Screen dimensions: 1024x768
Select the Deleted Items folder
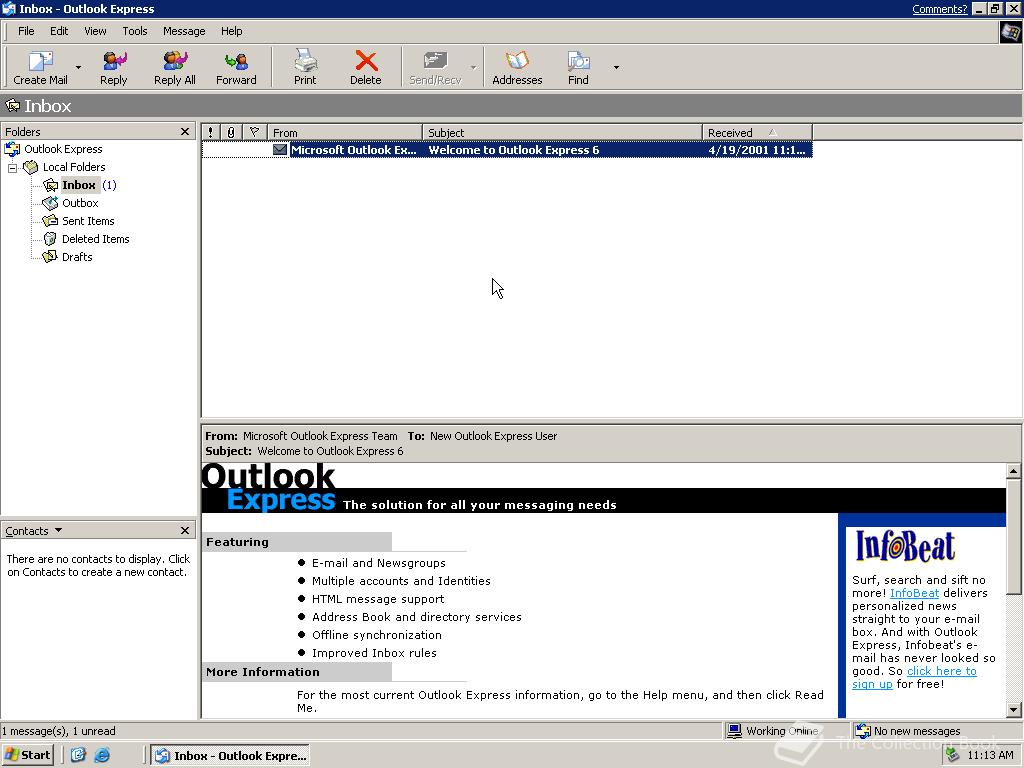(x=95, y=239)
